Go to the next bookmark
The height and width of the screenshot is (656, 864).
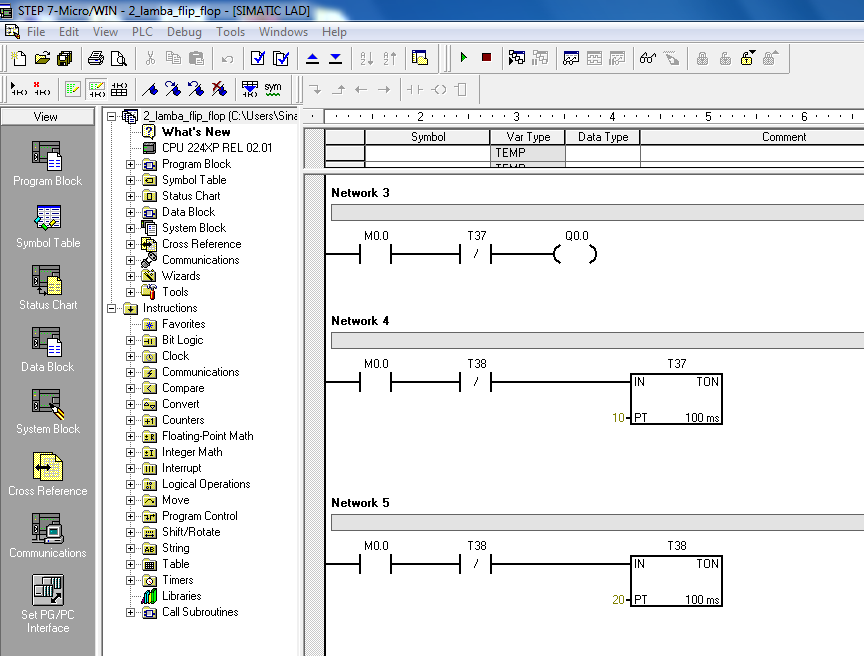[173, 89]
